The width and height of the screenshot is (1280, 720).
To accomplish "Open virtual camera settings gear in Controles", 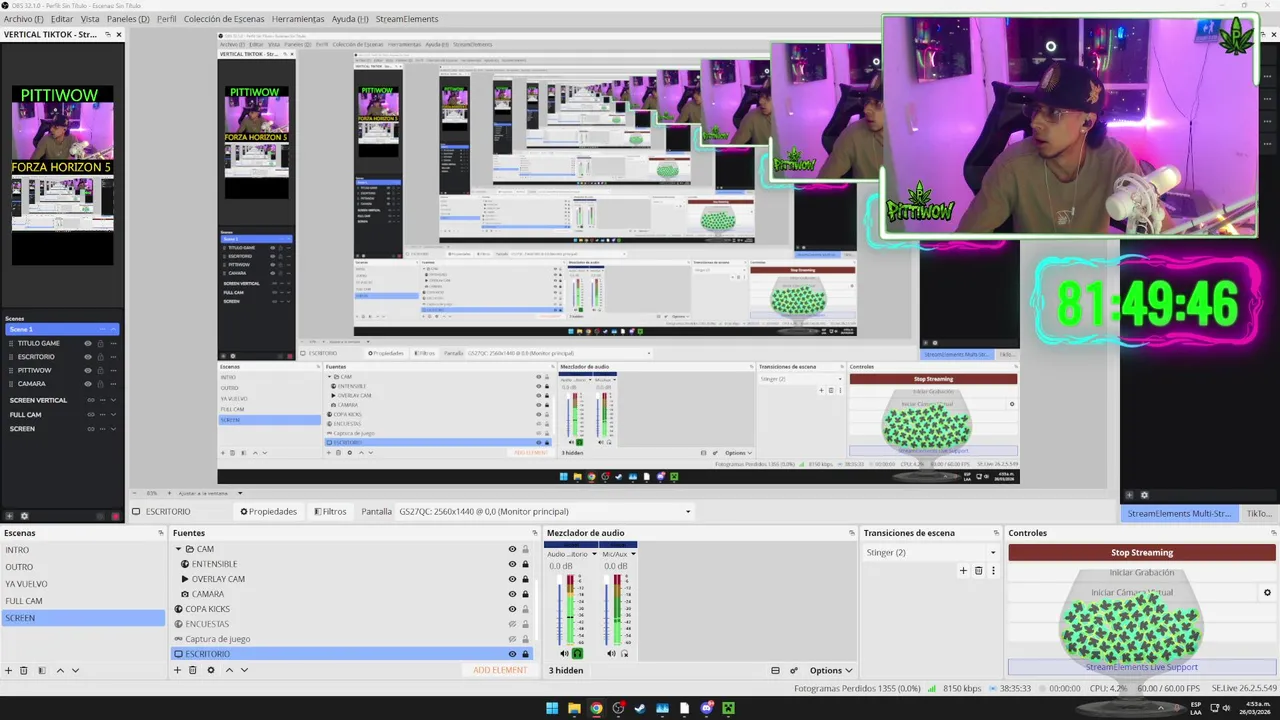I will click(1267, 593).
